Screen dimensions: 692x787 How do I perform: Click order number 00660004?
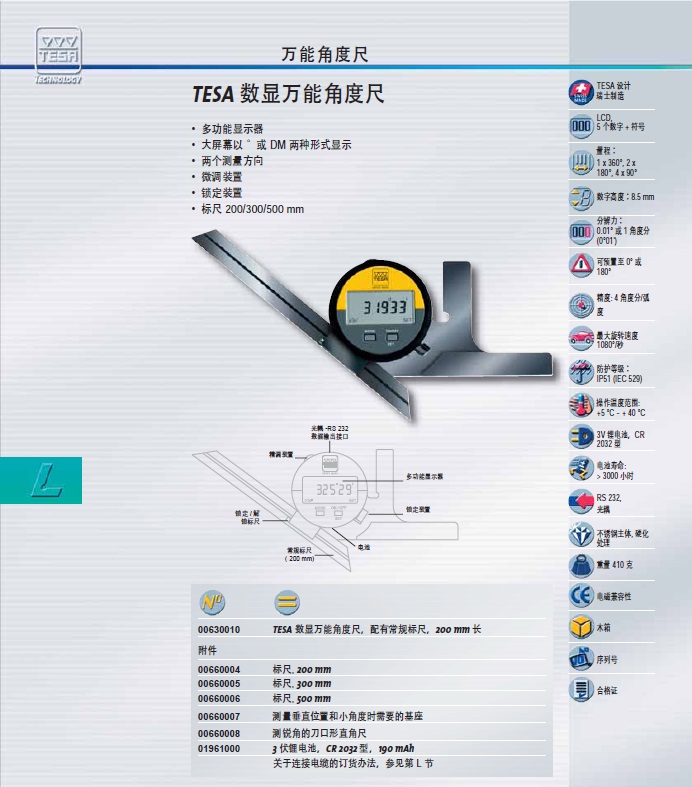pos(219,670)
